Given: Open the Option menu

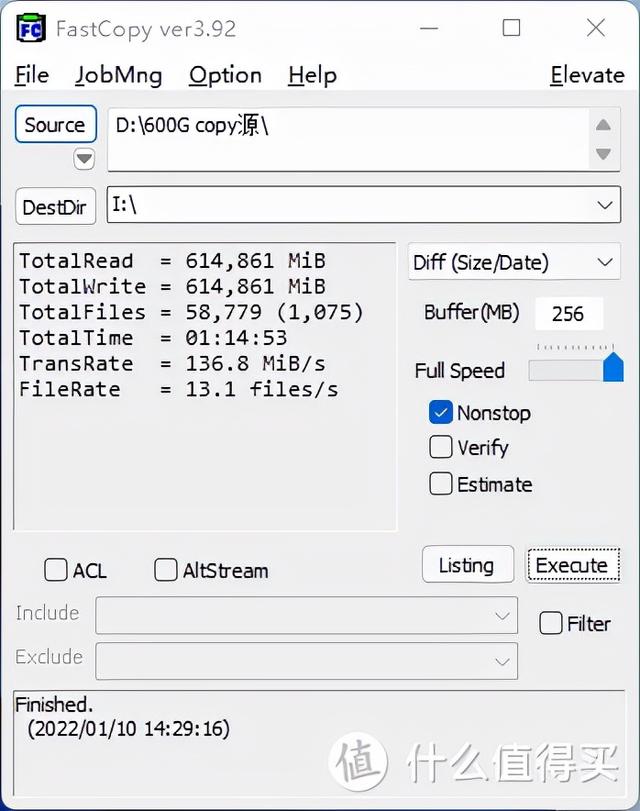Looking at the screenshot, I should tap(225, 76).
